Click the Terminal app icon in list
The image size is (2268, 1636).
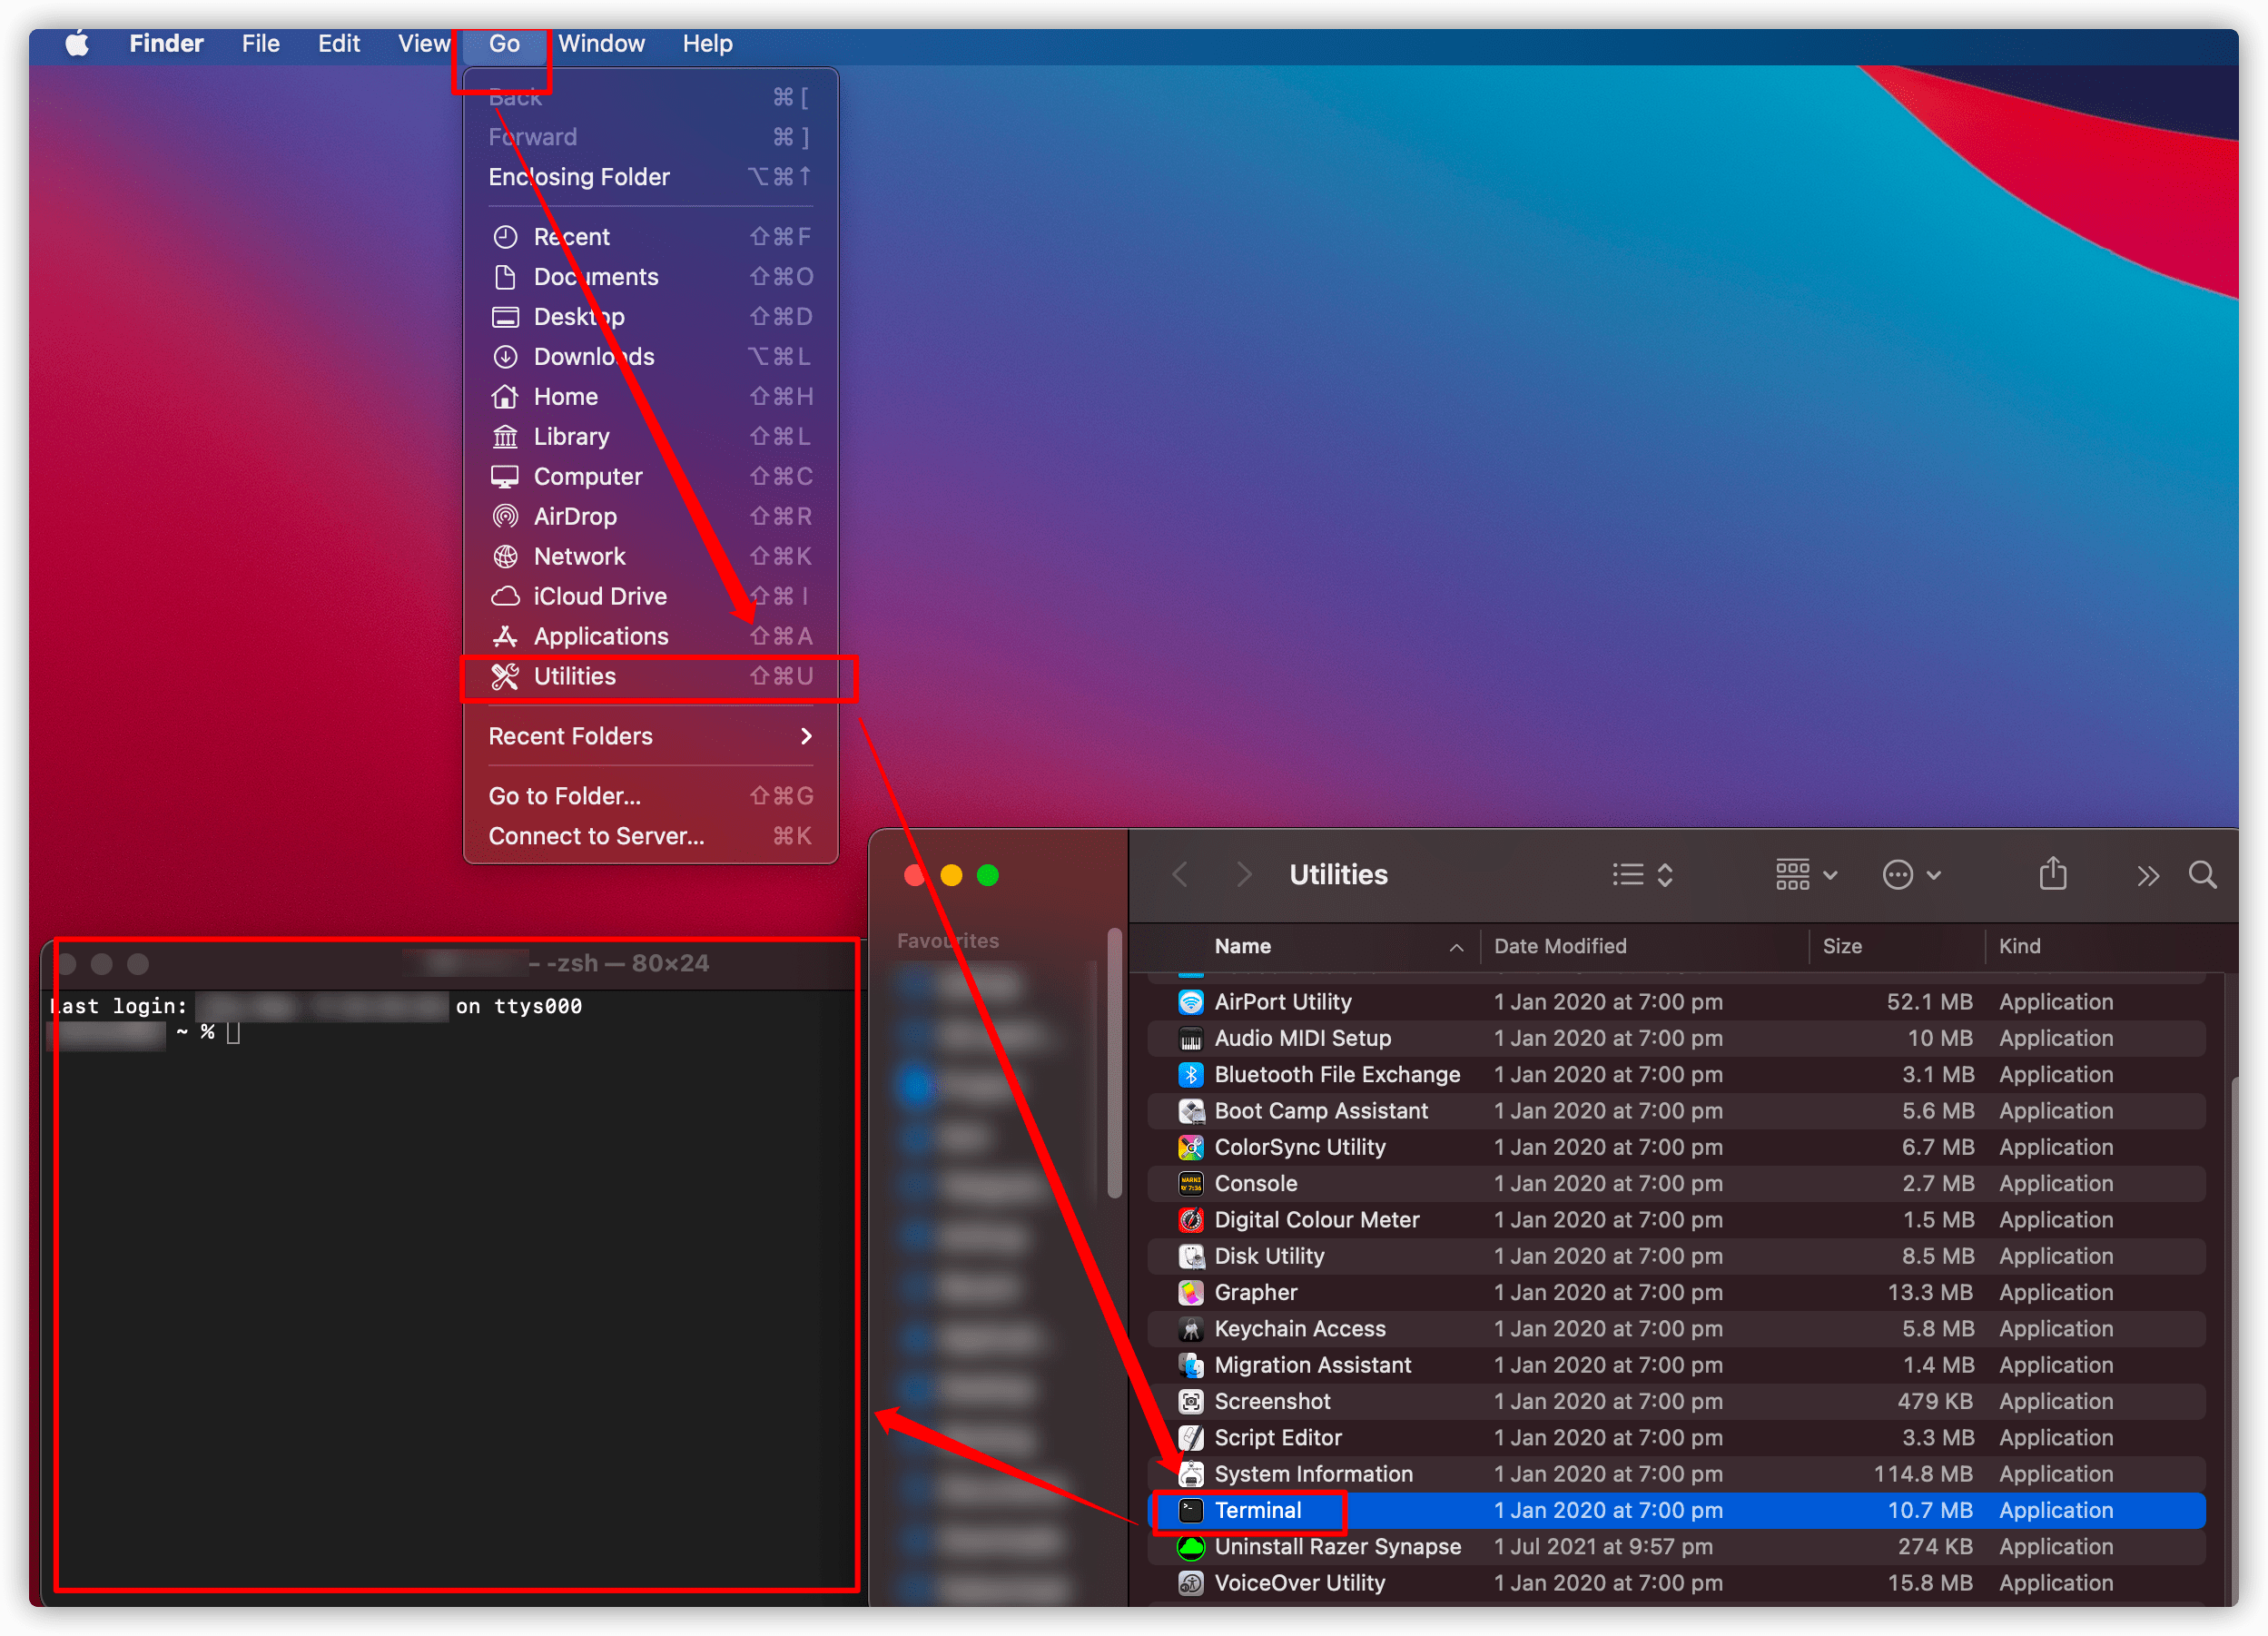coord(1190,1510)
